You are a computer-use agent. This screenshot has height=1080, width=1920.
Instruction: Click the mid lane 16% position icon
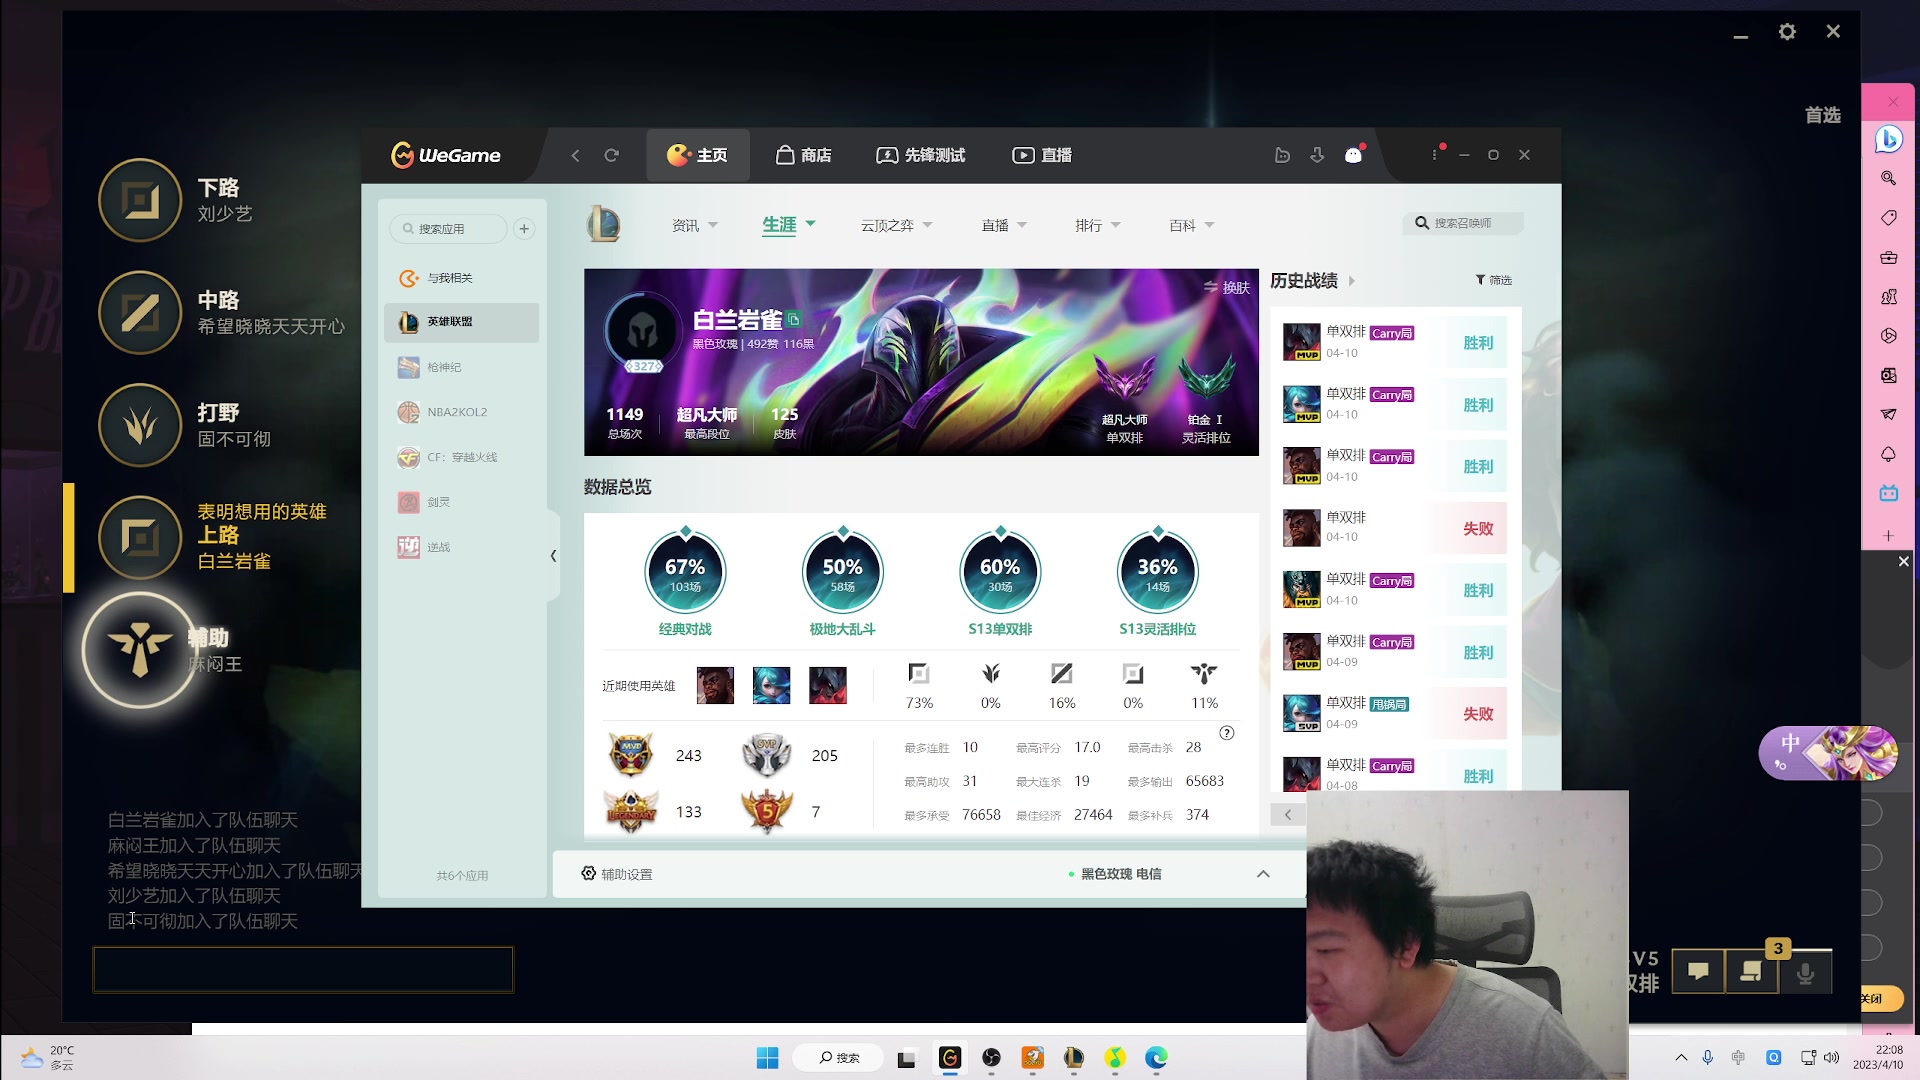tap(1062, 674)
